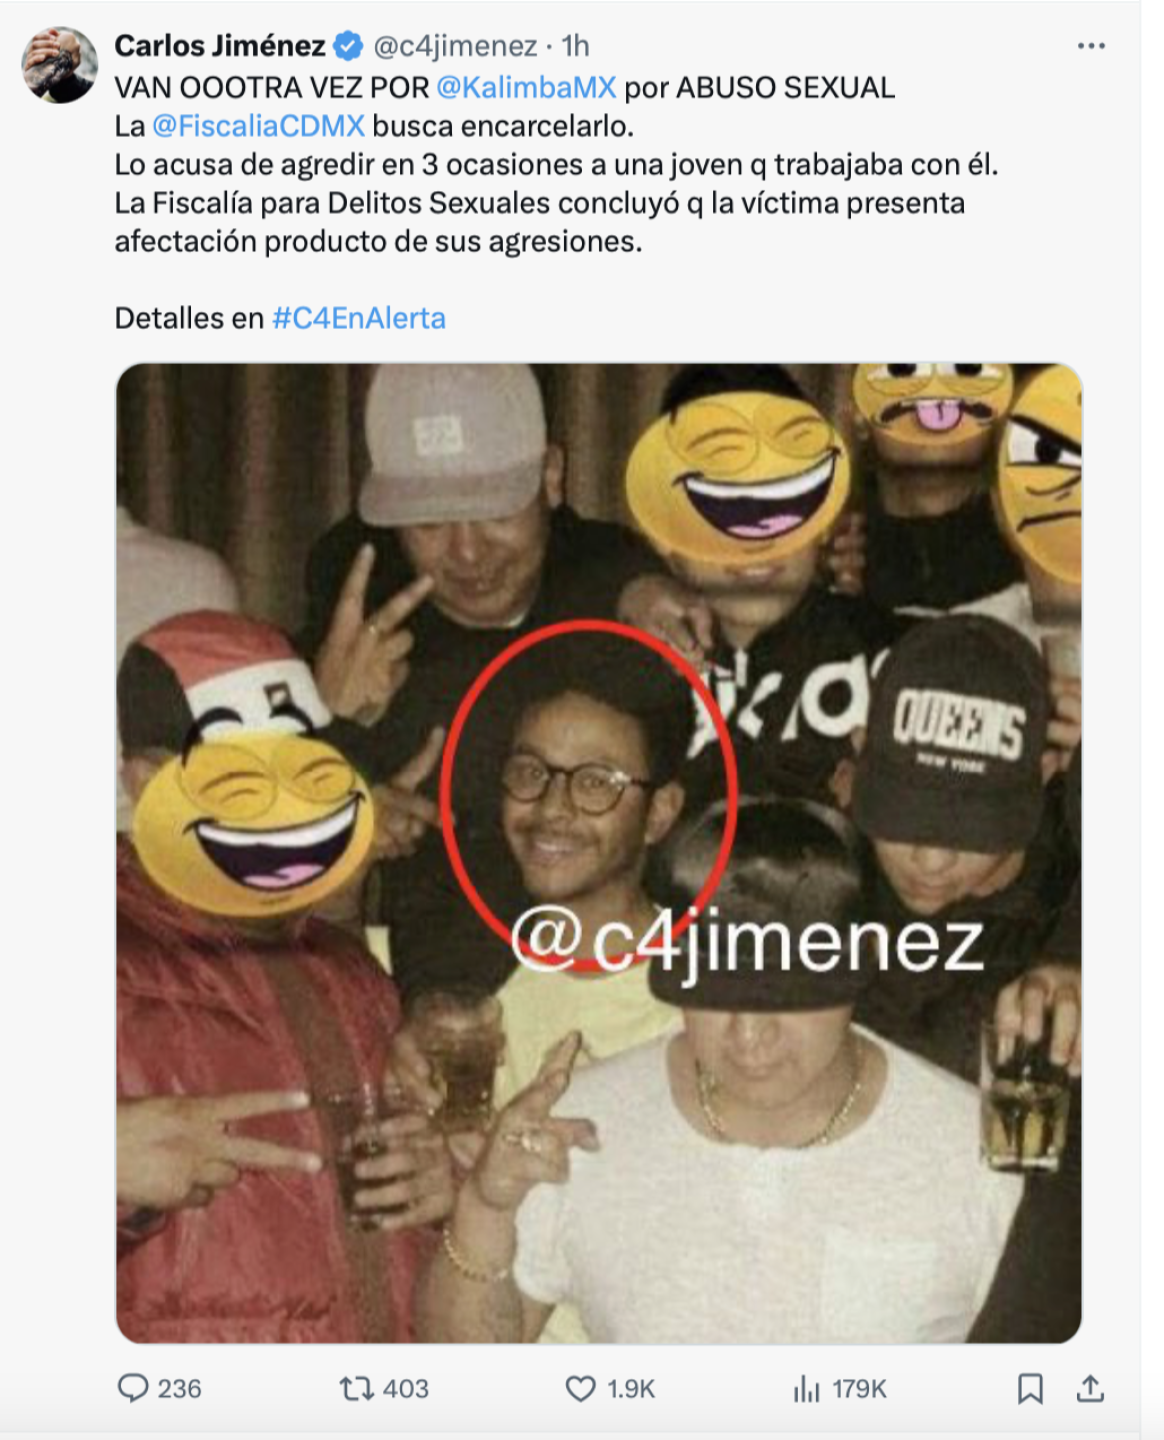This screenshot has width=1164, height=1440.
Task: Open the @FiscaliaCDMX mention link
Action: (x=258, y=126)
